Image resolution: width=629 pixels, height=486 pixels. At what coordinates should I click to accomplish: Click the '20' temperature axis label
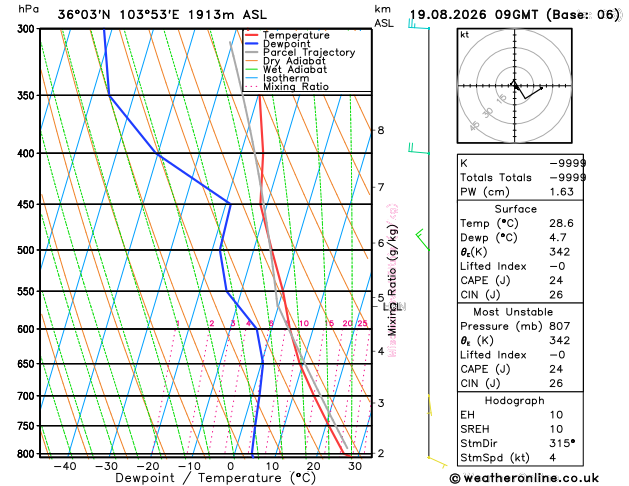coord(313,466)
